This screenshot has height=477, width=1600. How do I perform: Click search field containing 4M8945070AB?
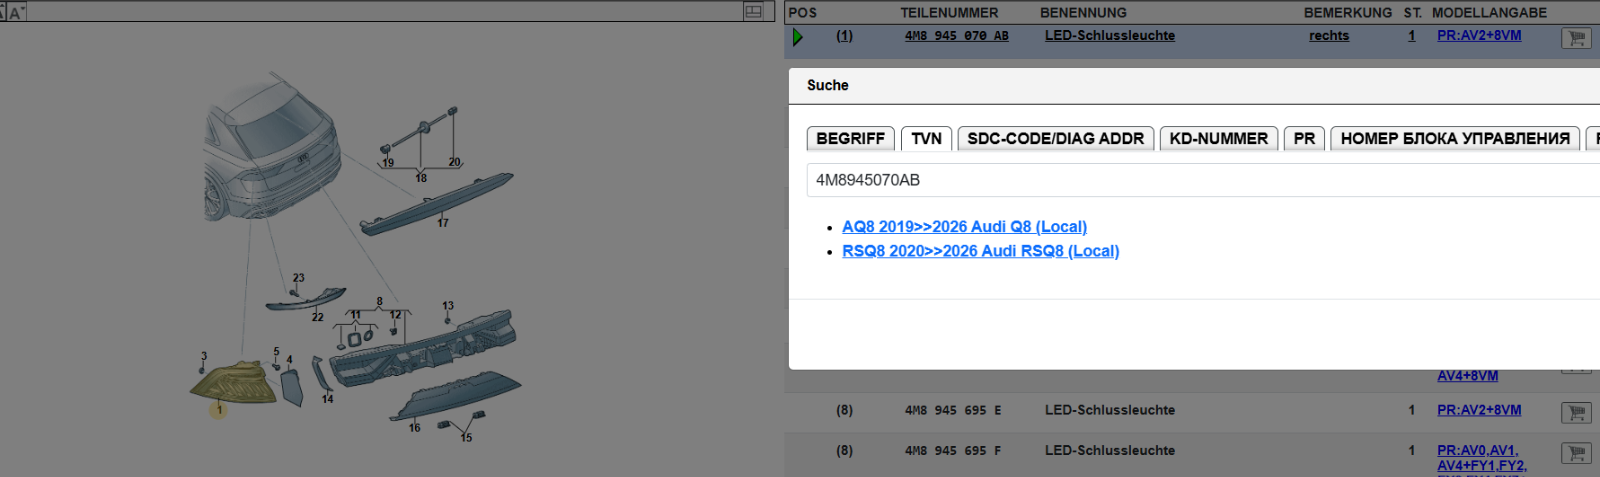(1200, 180)
